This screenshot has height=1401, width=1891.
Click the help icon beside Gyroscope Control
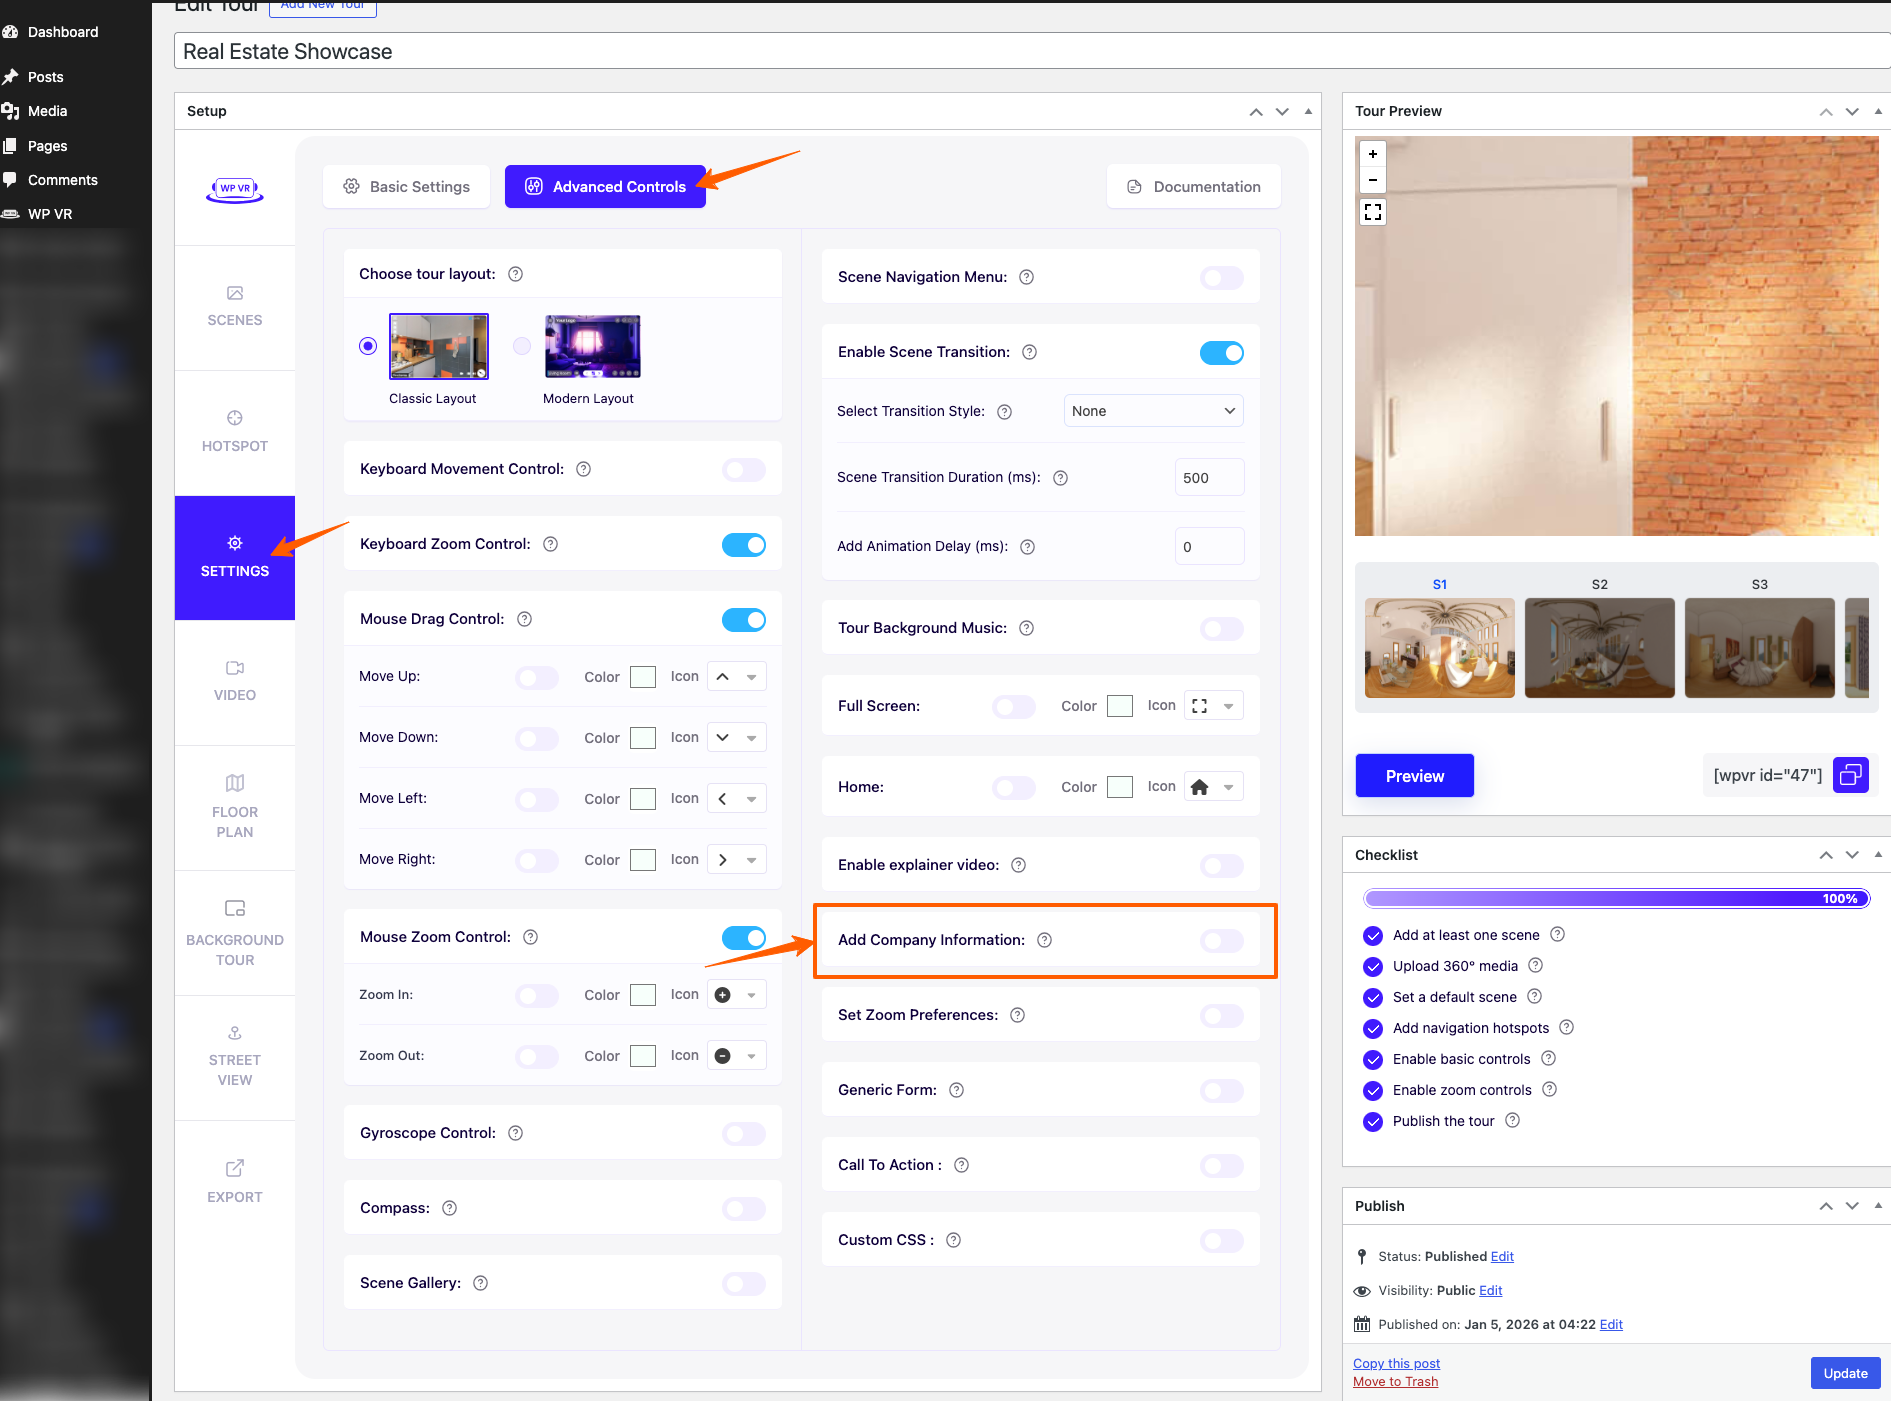(515, 1133)
